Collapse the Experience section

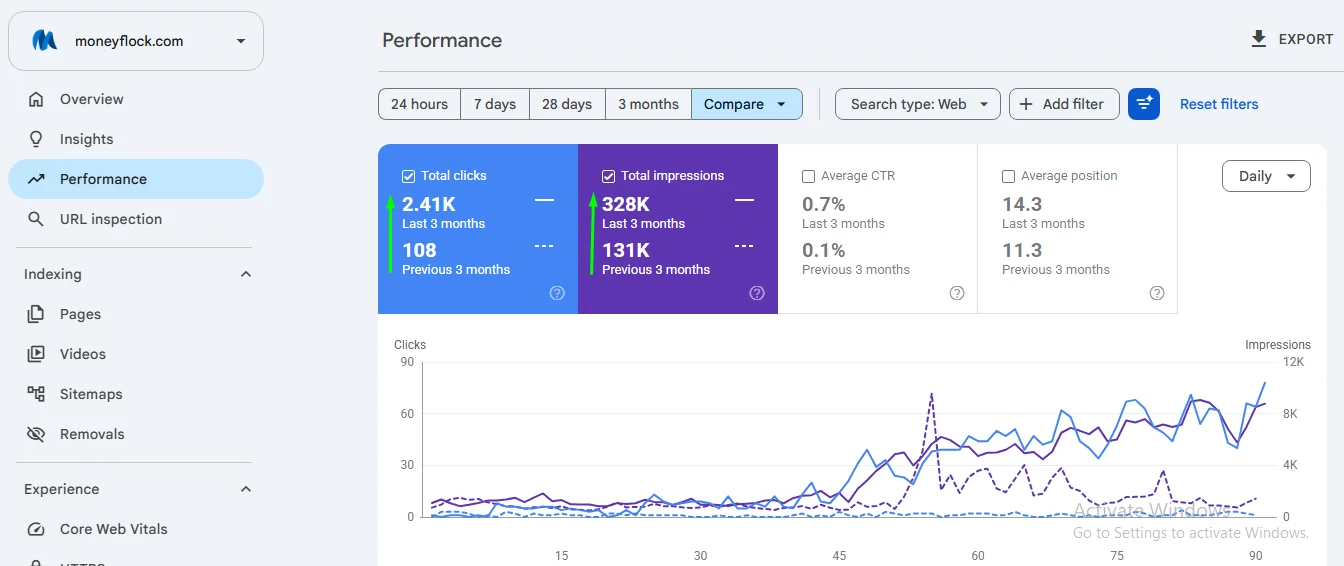246,489
